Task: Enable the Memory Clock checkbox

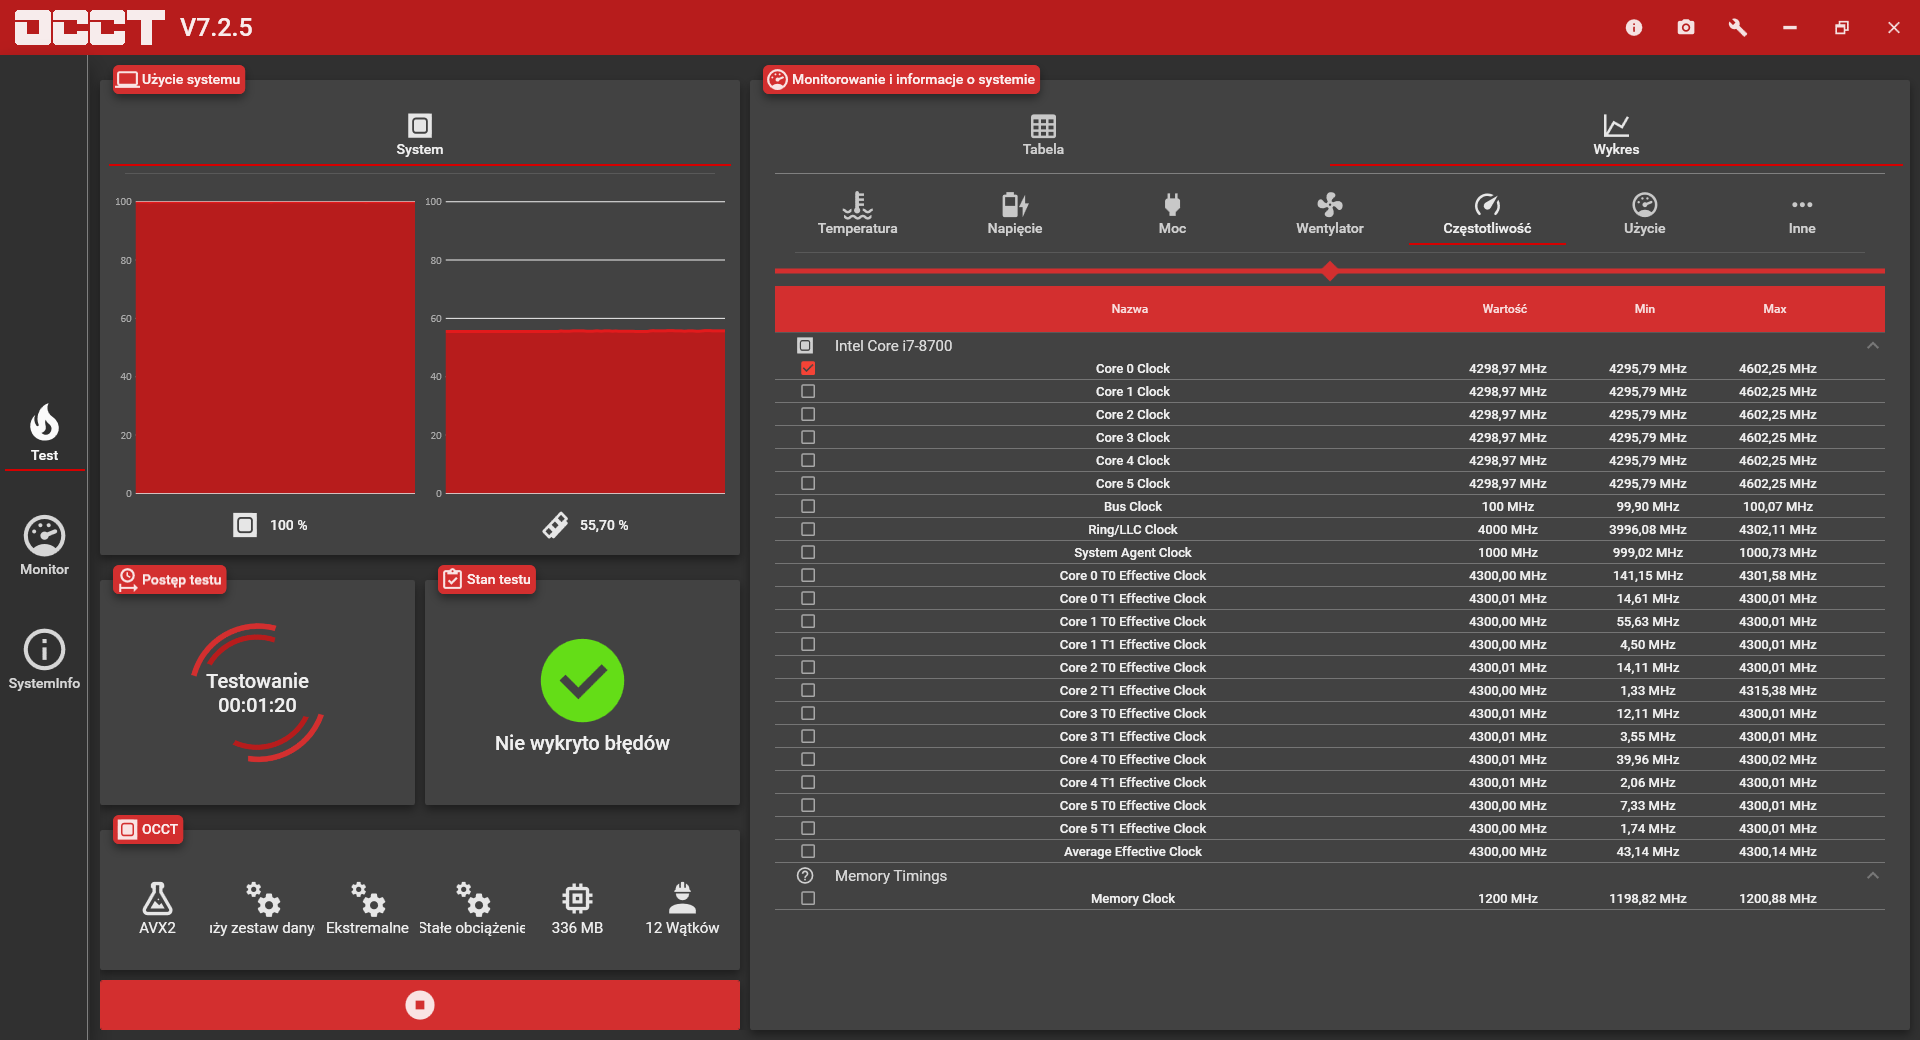Action: [808, 898]
